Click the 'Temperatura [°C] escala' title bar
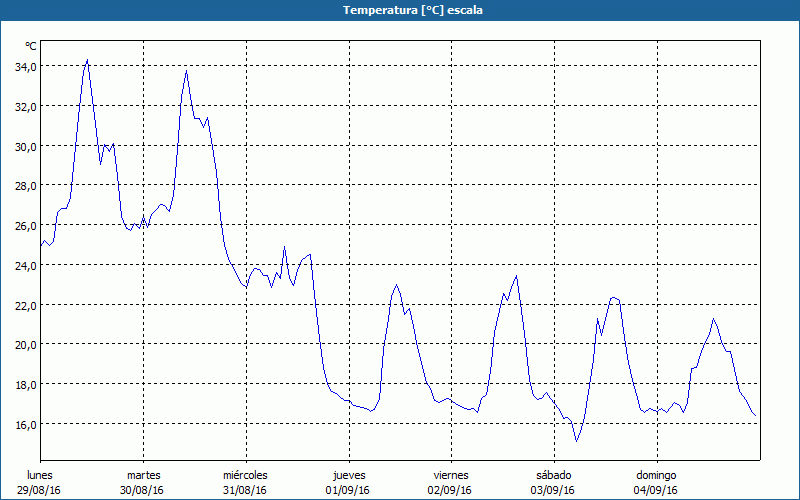800x500 pixels. tap(400, 10)
